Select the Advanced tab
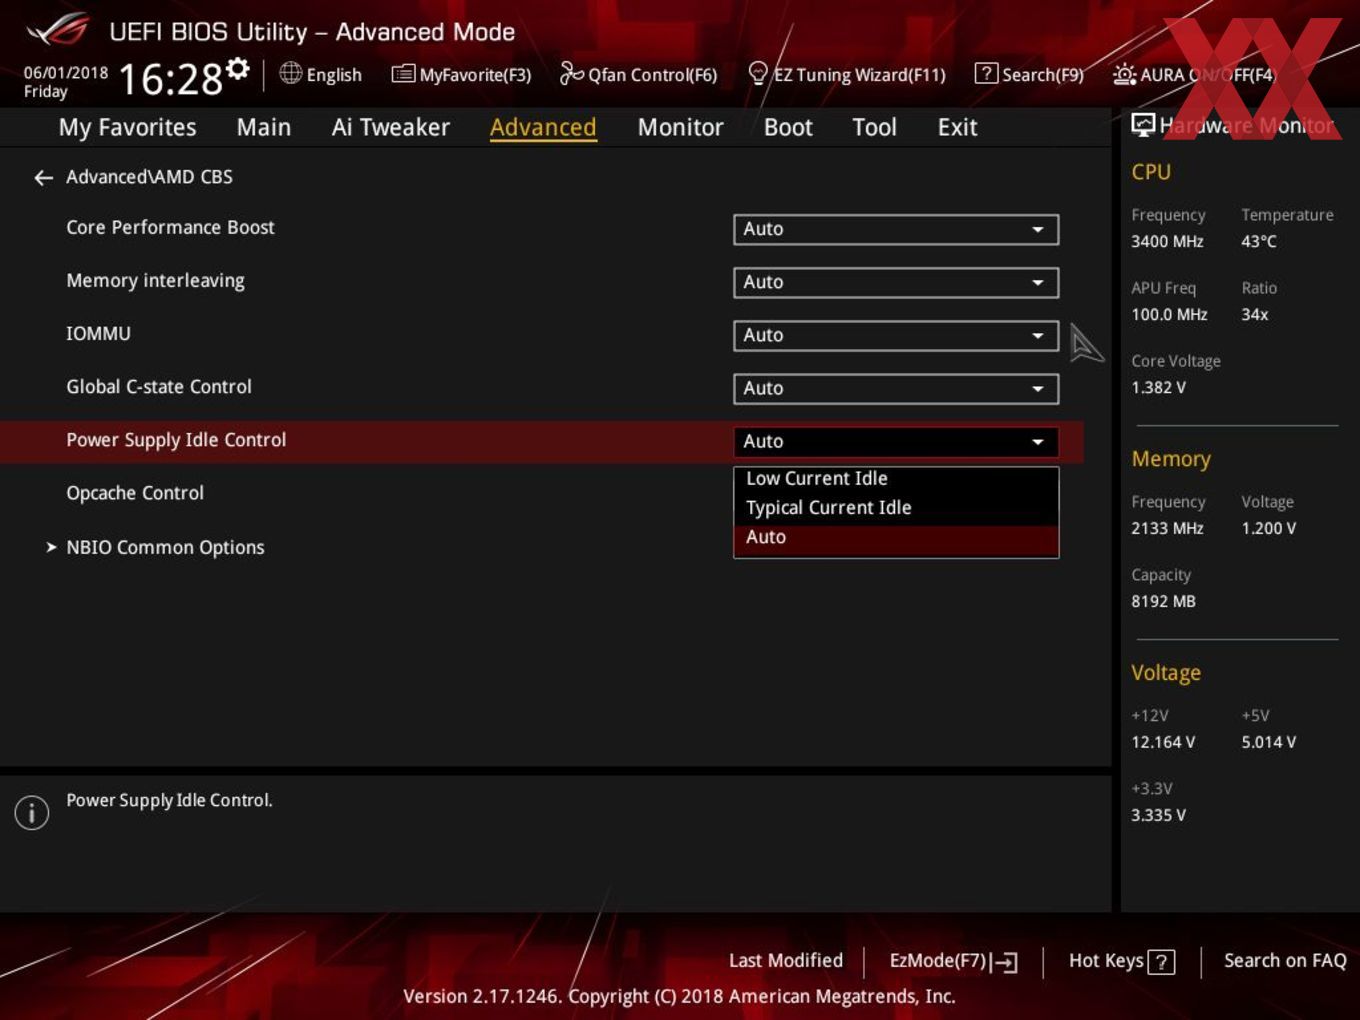This screenshot has height=1020, width=1360. tap(543, 127)
